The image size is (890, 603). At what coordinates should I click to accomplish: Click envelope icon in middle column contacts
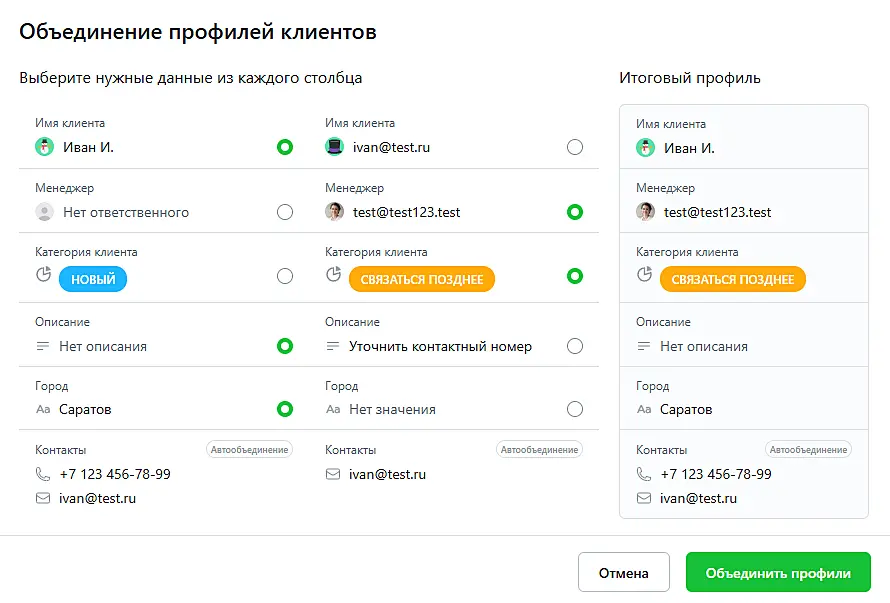click(333, 474)
